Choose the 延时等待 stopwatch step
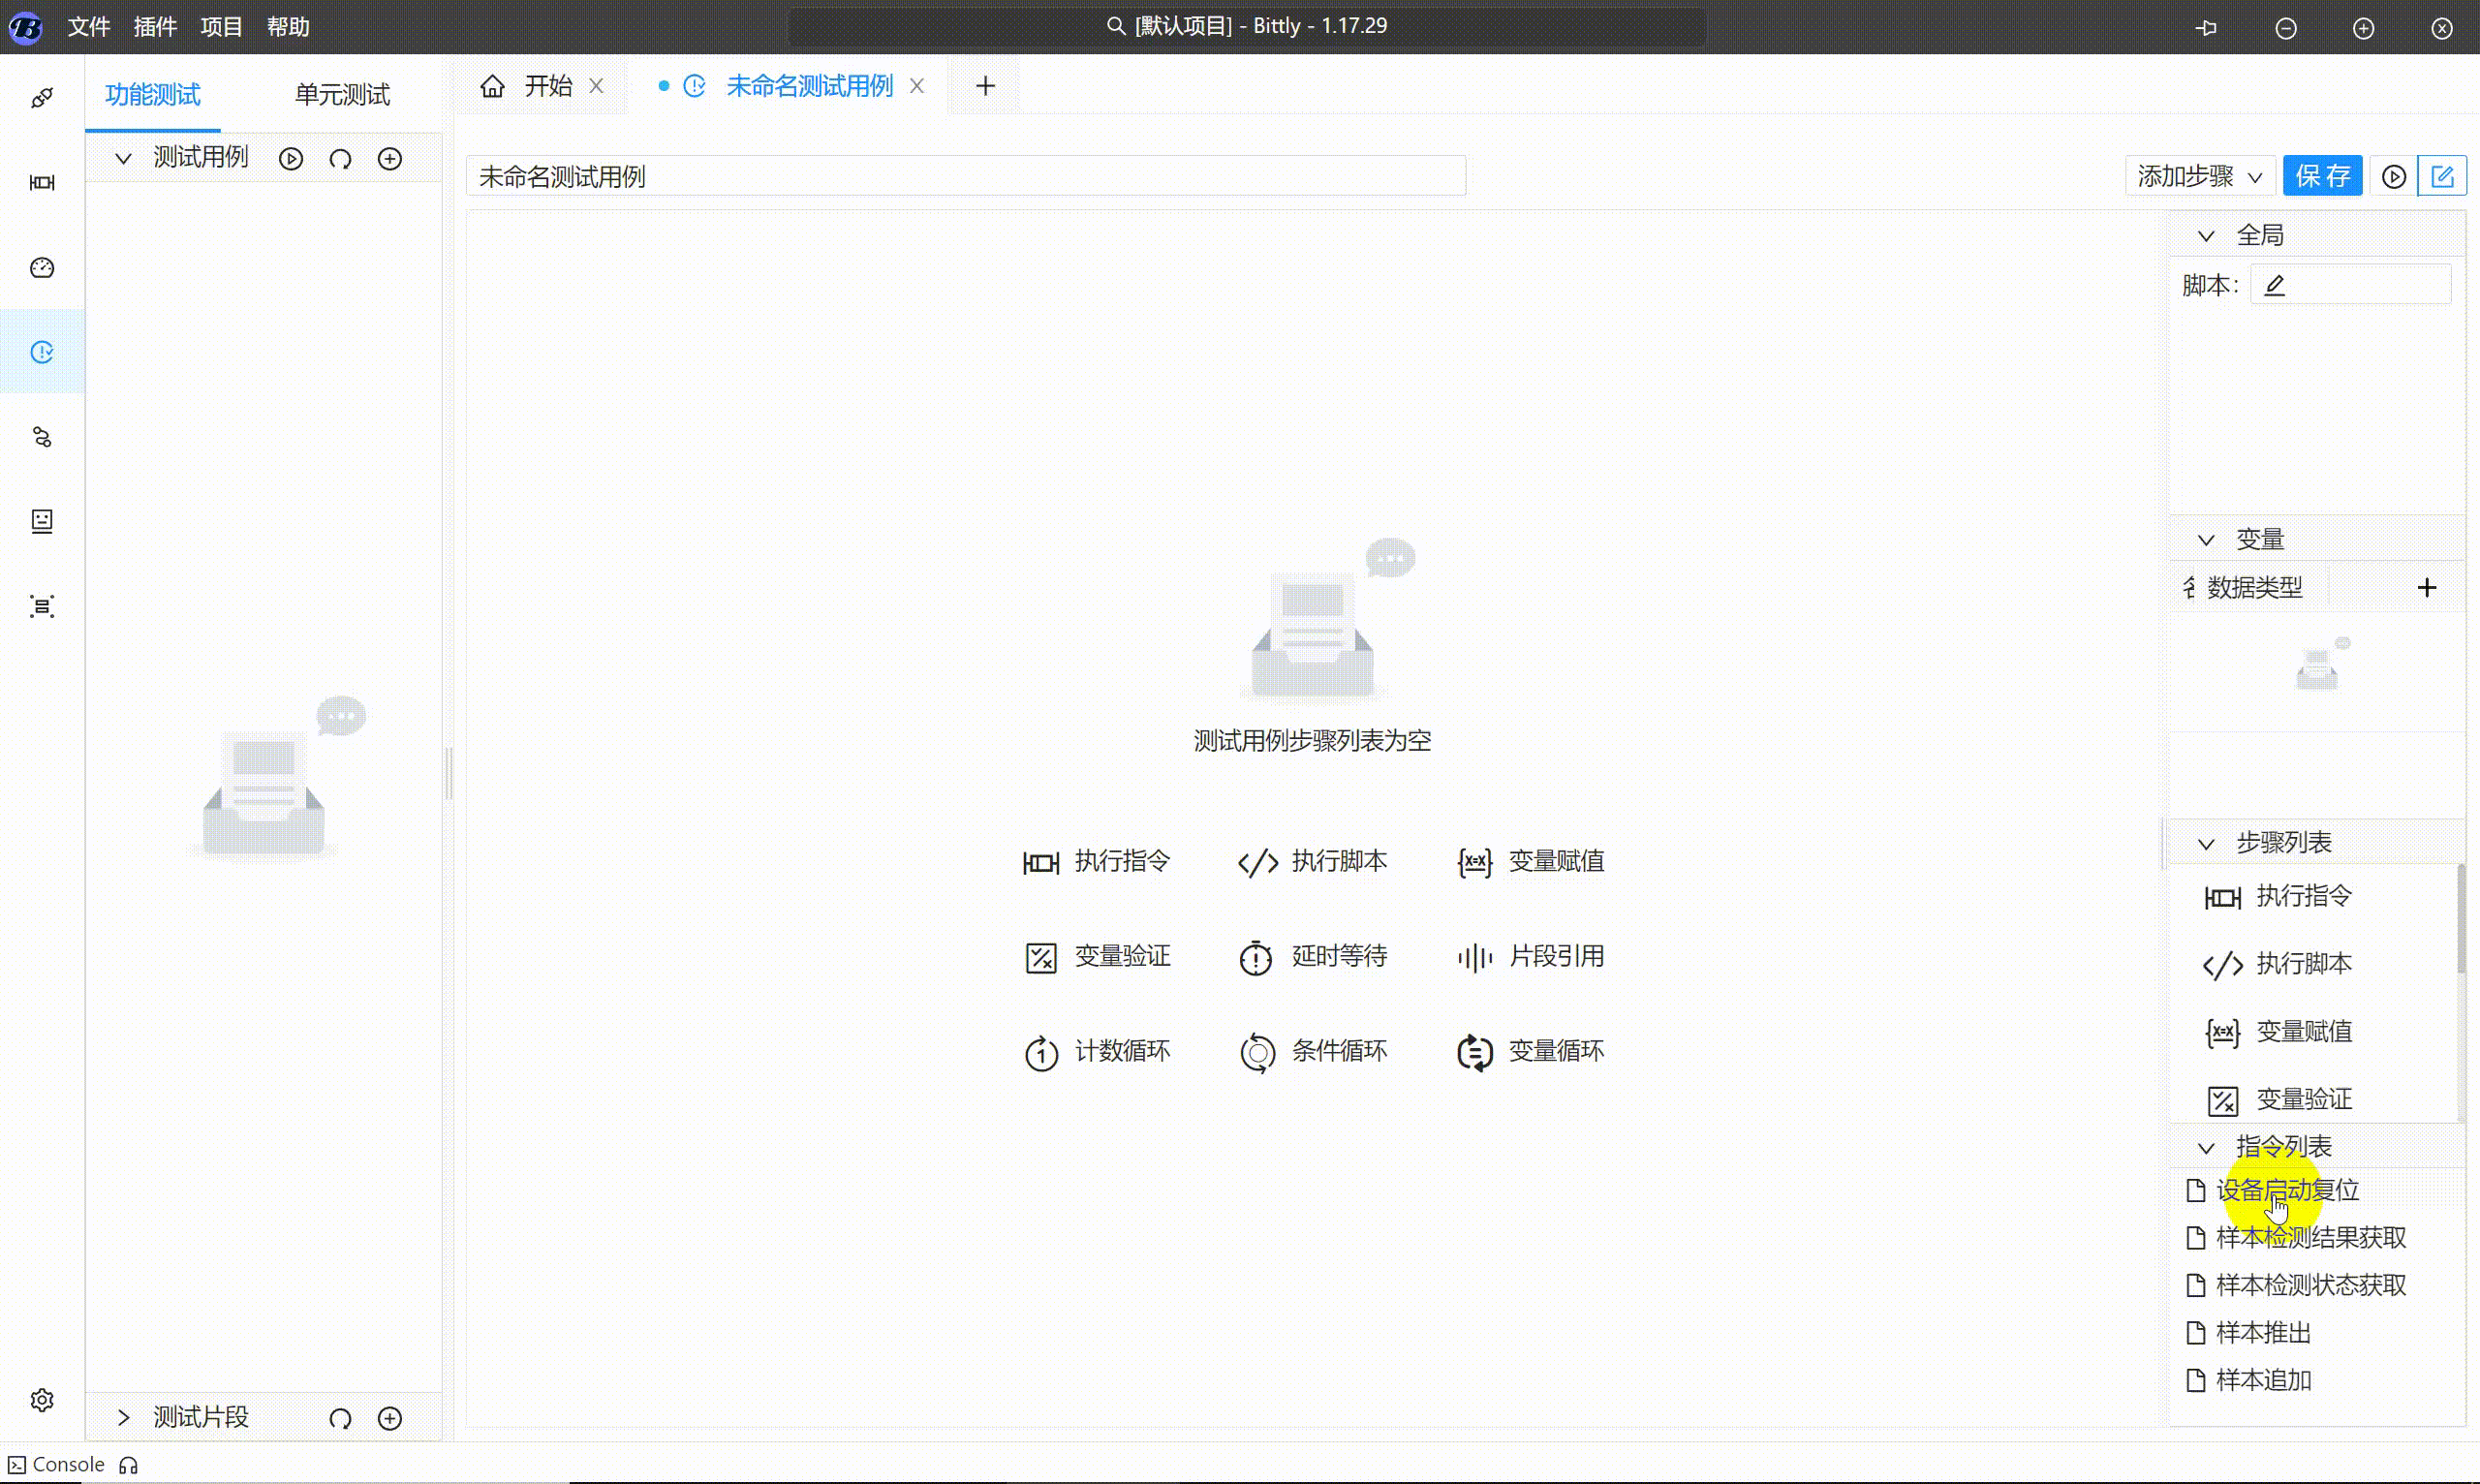 1314,956
